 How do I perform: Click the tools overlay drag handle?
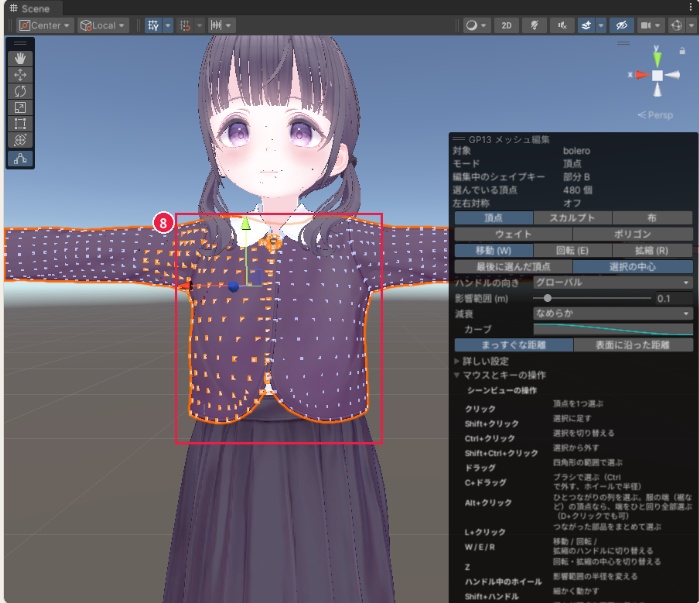(20, 44)
